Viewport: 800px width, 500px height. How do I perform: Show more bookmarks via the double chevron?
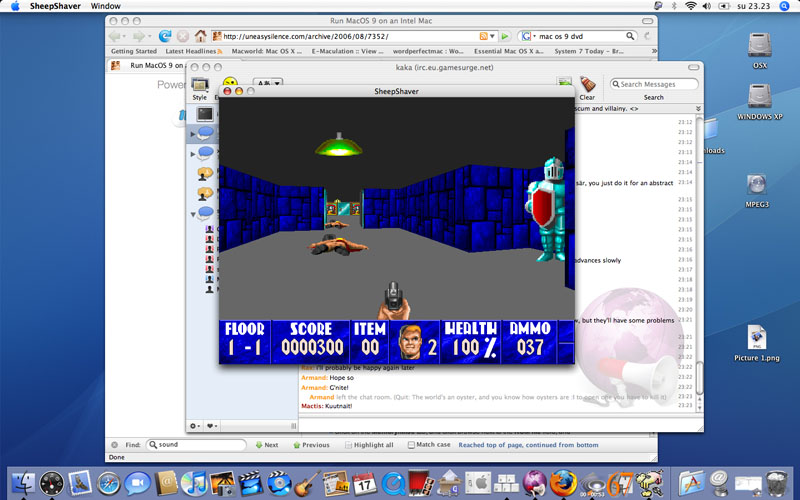click(654, 51)
